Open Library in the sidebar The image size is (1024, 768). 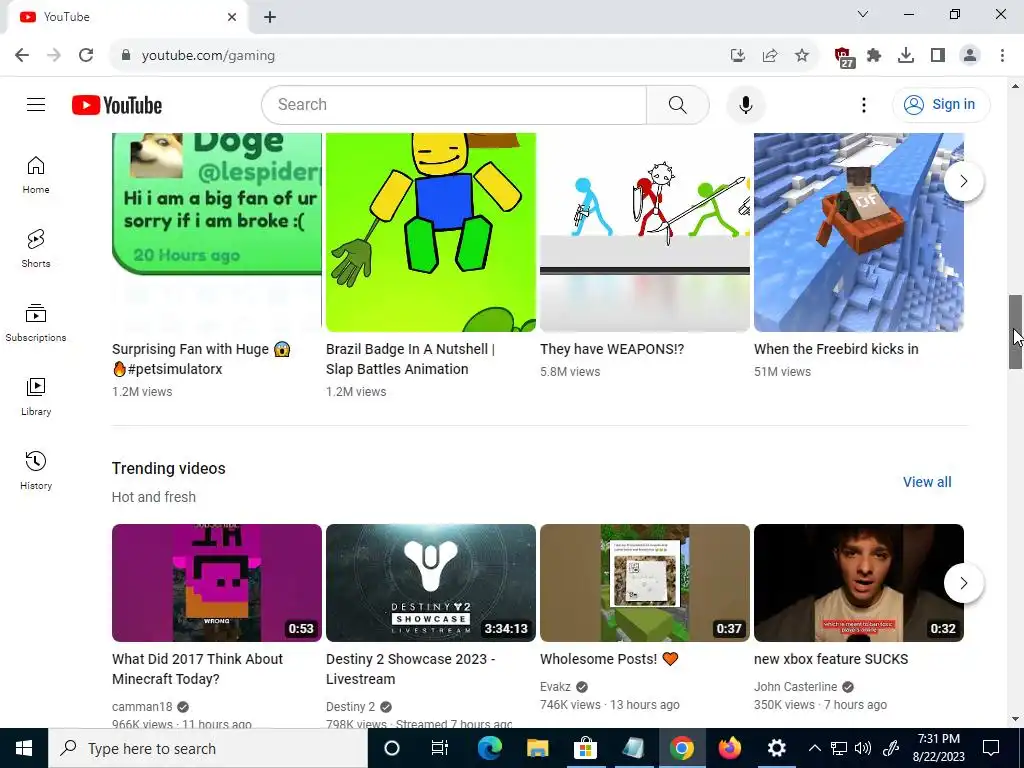tap(36, 397)
